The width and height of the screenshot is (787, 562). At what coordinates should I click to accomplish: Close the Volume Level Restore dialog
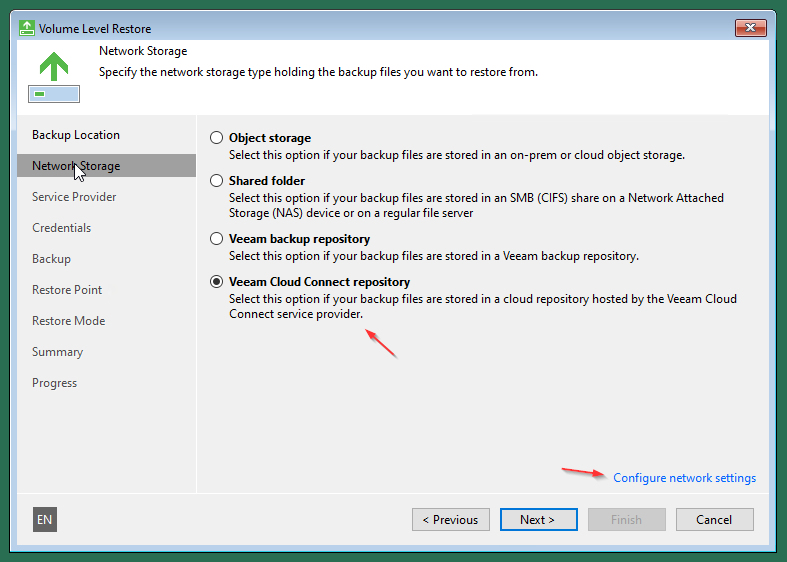(x=750, y=28)
